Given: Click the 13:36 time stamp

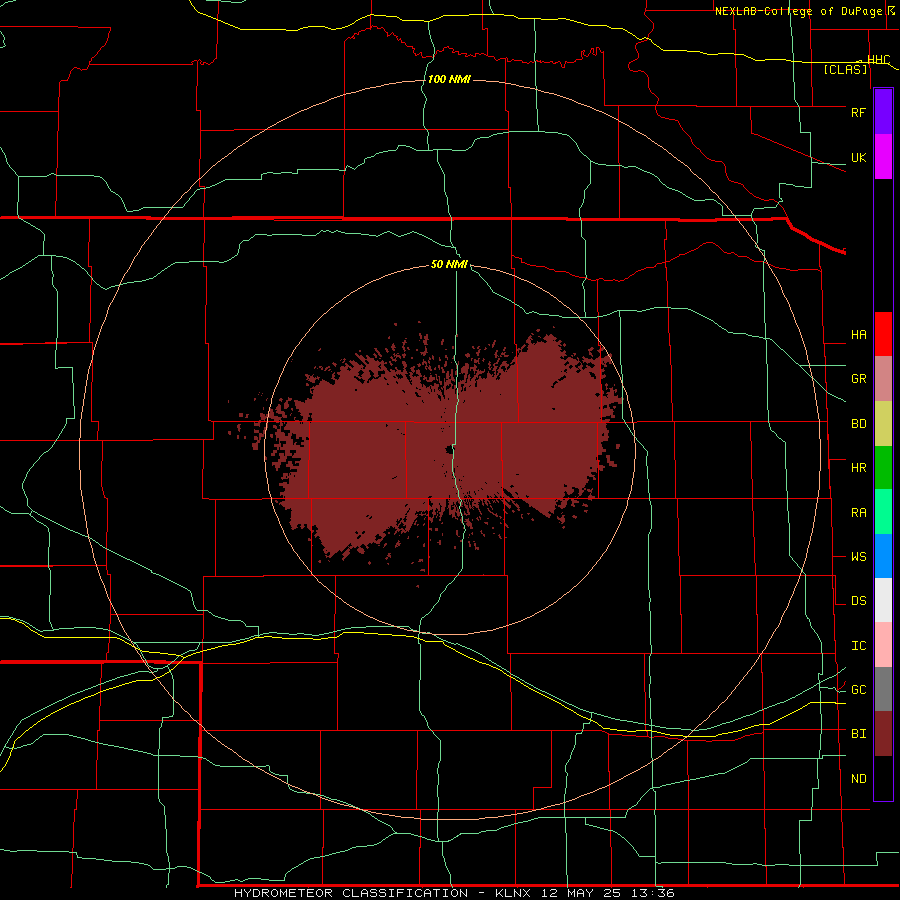Looking at the screenshot, I should [654, 893].
